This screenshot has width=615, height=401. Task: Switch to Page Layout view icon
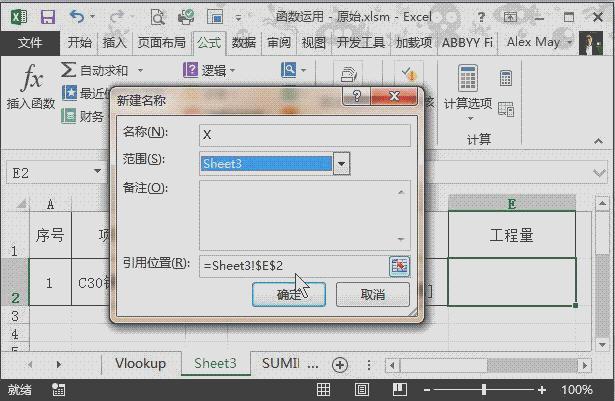(361, 389)
